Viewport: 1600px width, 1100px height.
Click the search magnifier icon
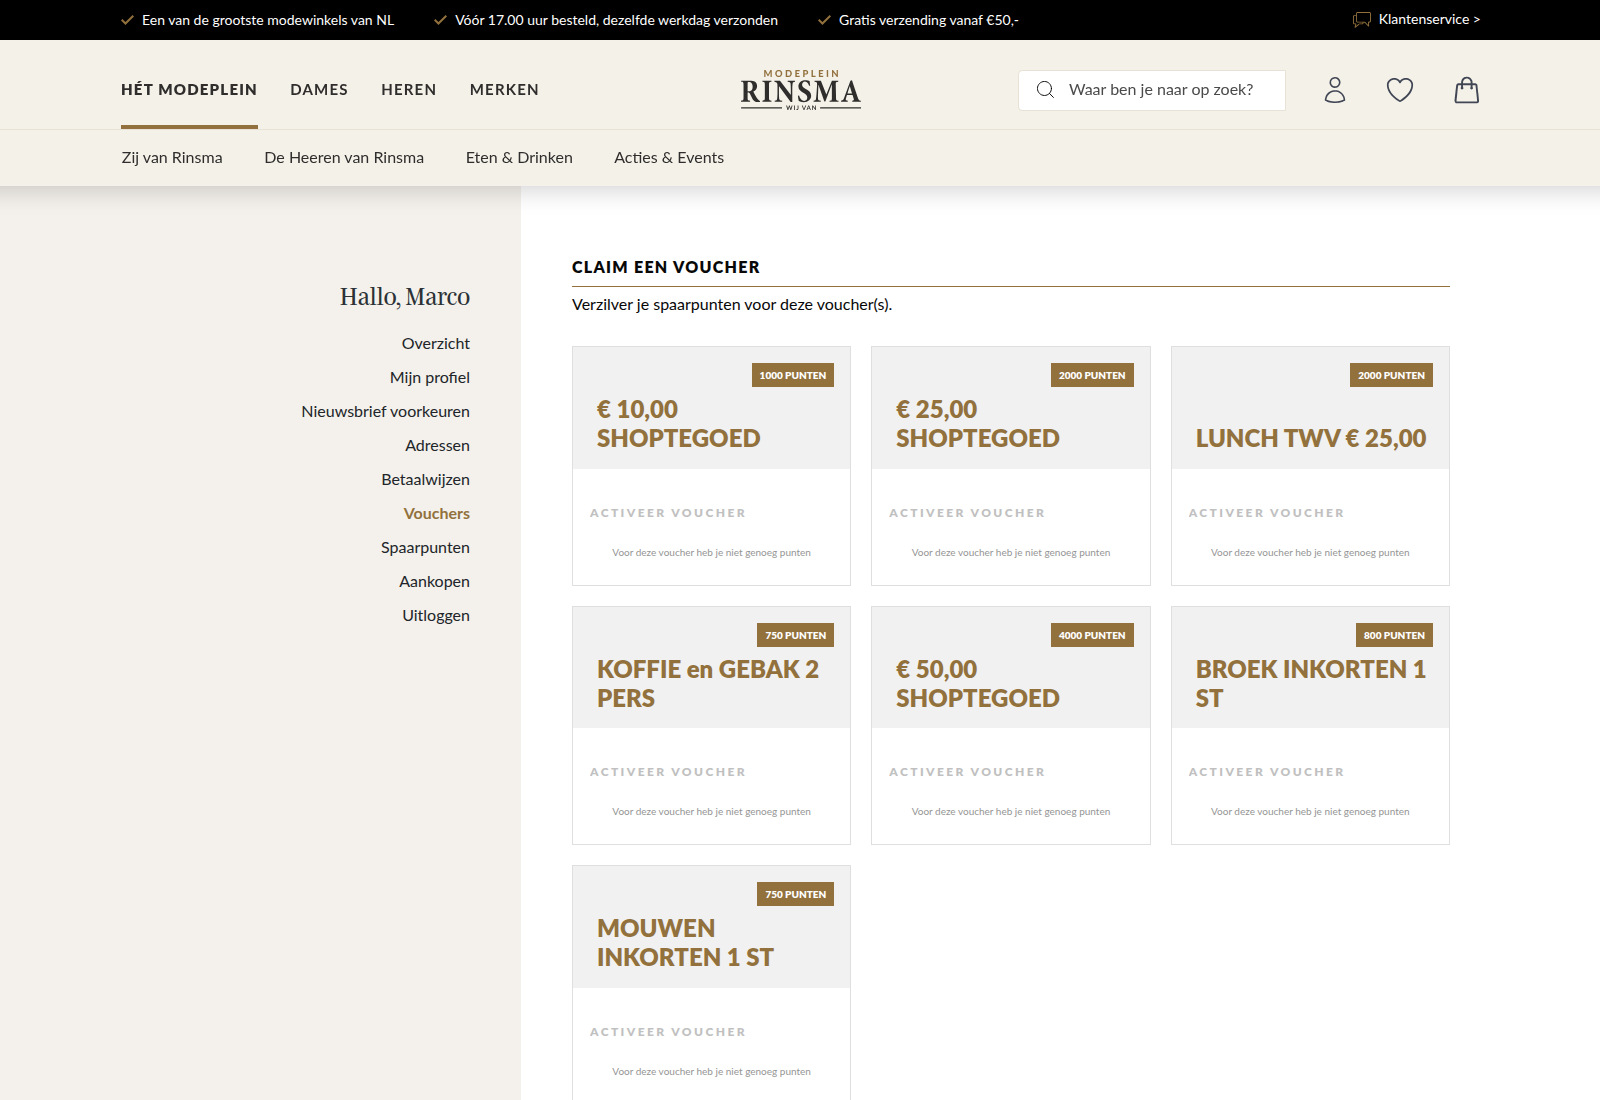[1045, 90]
